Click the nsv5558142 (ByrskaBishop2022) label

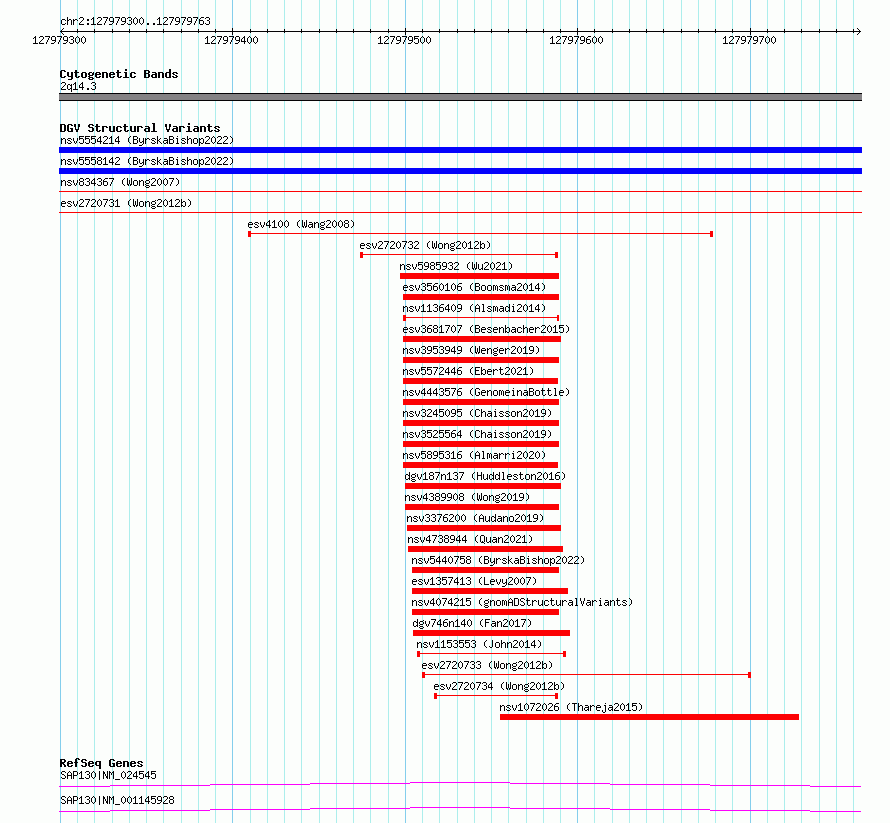pos(147,161)
